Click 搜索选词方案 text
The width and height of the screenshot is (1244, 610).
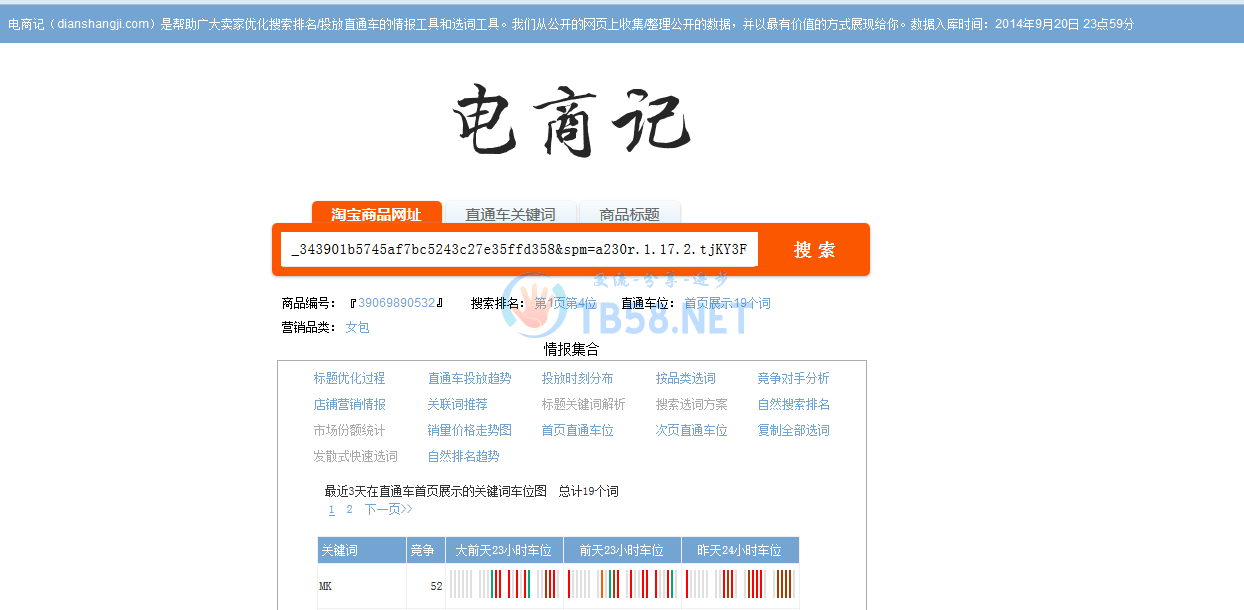[x=691, y=404]
